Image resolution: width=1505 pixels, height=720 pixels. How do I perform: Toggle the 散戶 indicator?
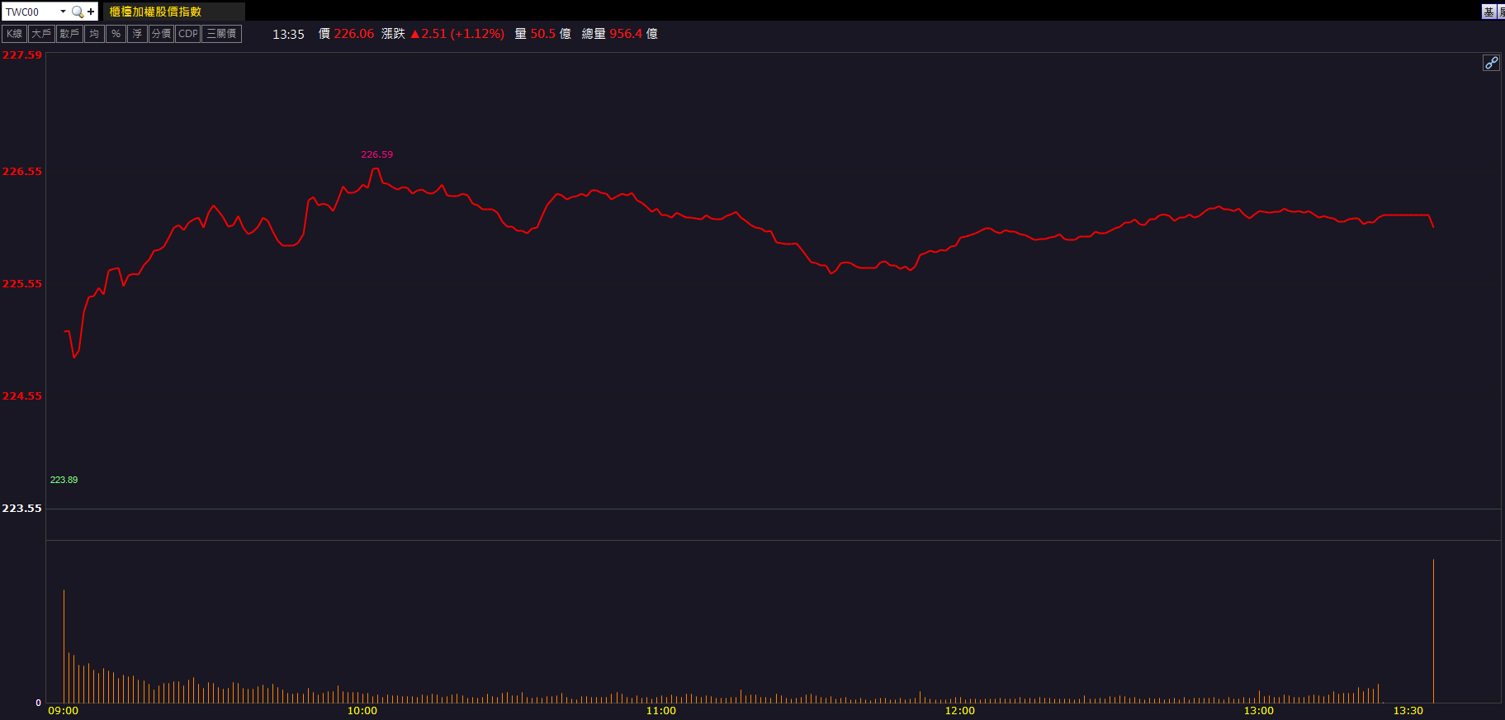[x=69, y=34]
